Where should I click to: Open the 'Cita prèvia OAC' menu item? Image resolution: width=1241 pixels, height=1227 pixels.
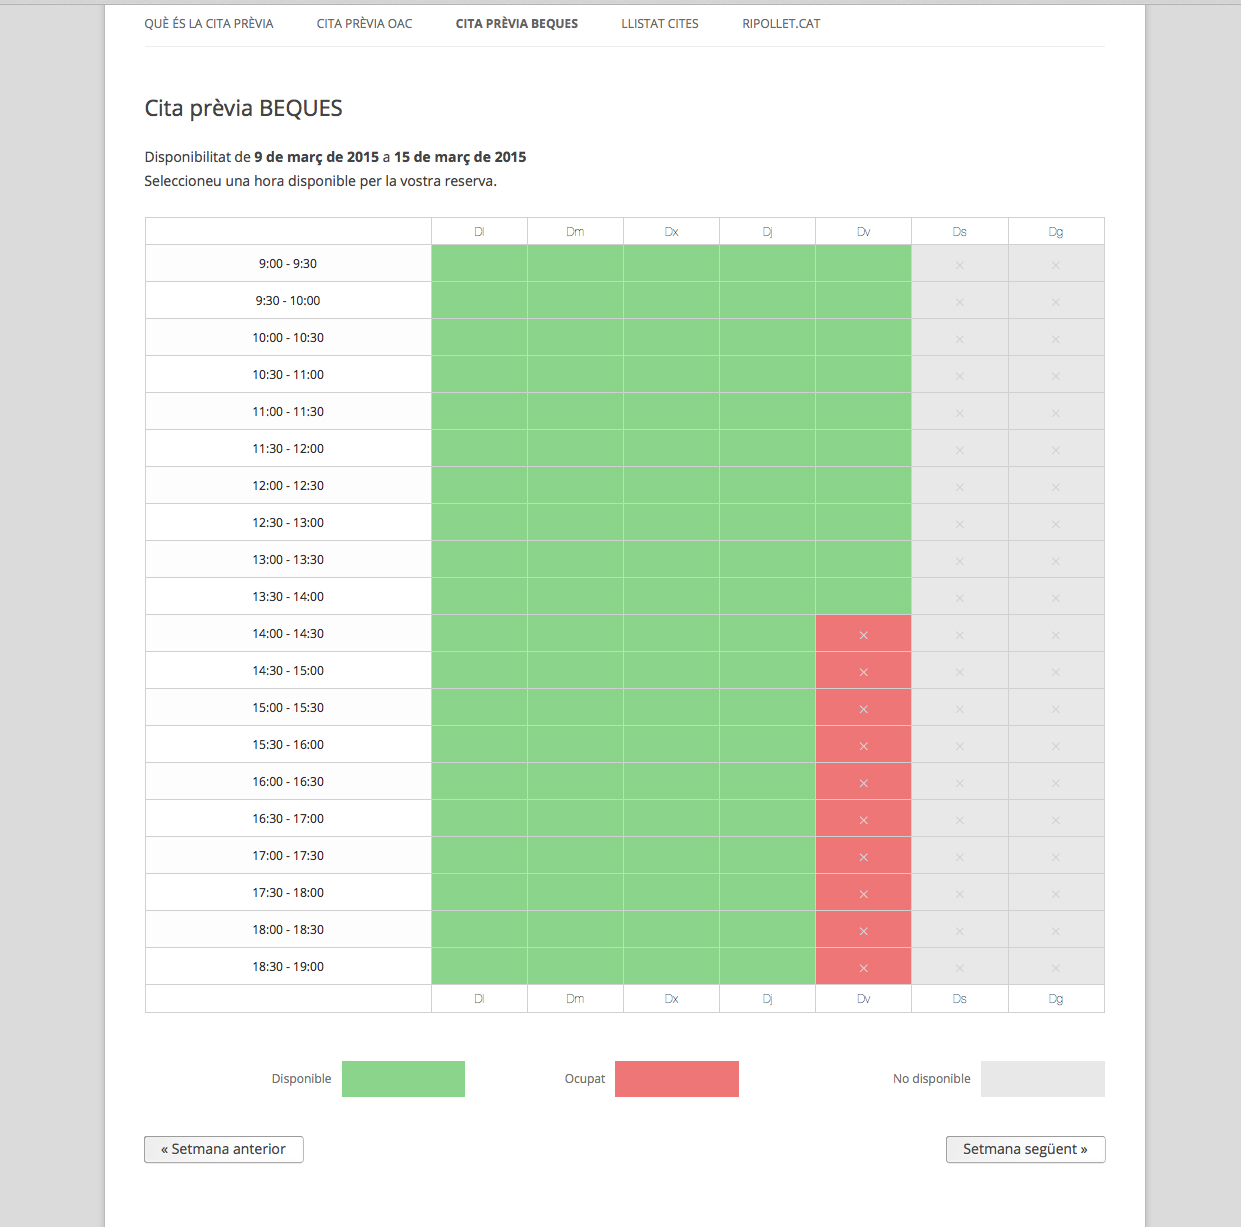tap(364, 24)
